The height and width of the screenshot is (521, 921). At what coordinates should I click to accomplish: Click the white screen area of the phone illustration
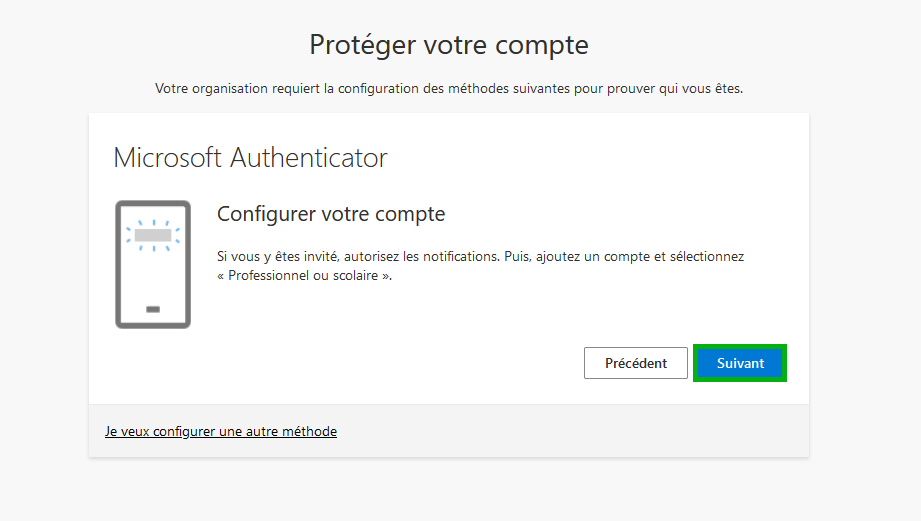153,276
